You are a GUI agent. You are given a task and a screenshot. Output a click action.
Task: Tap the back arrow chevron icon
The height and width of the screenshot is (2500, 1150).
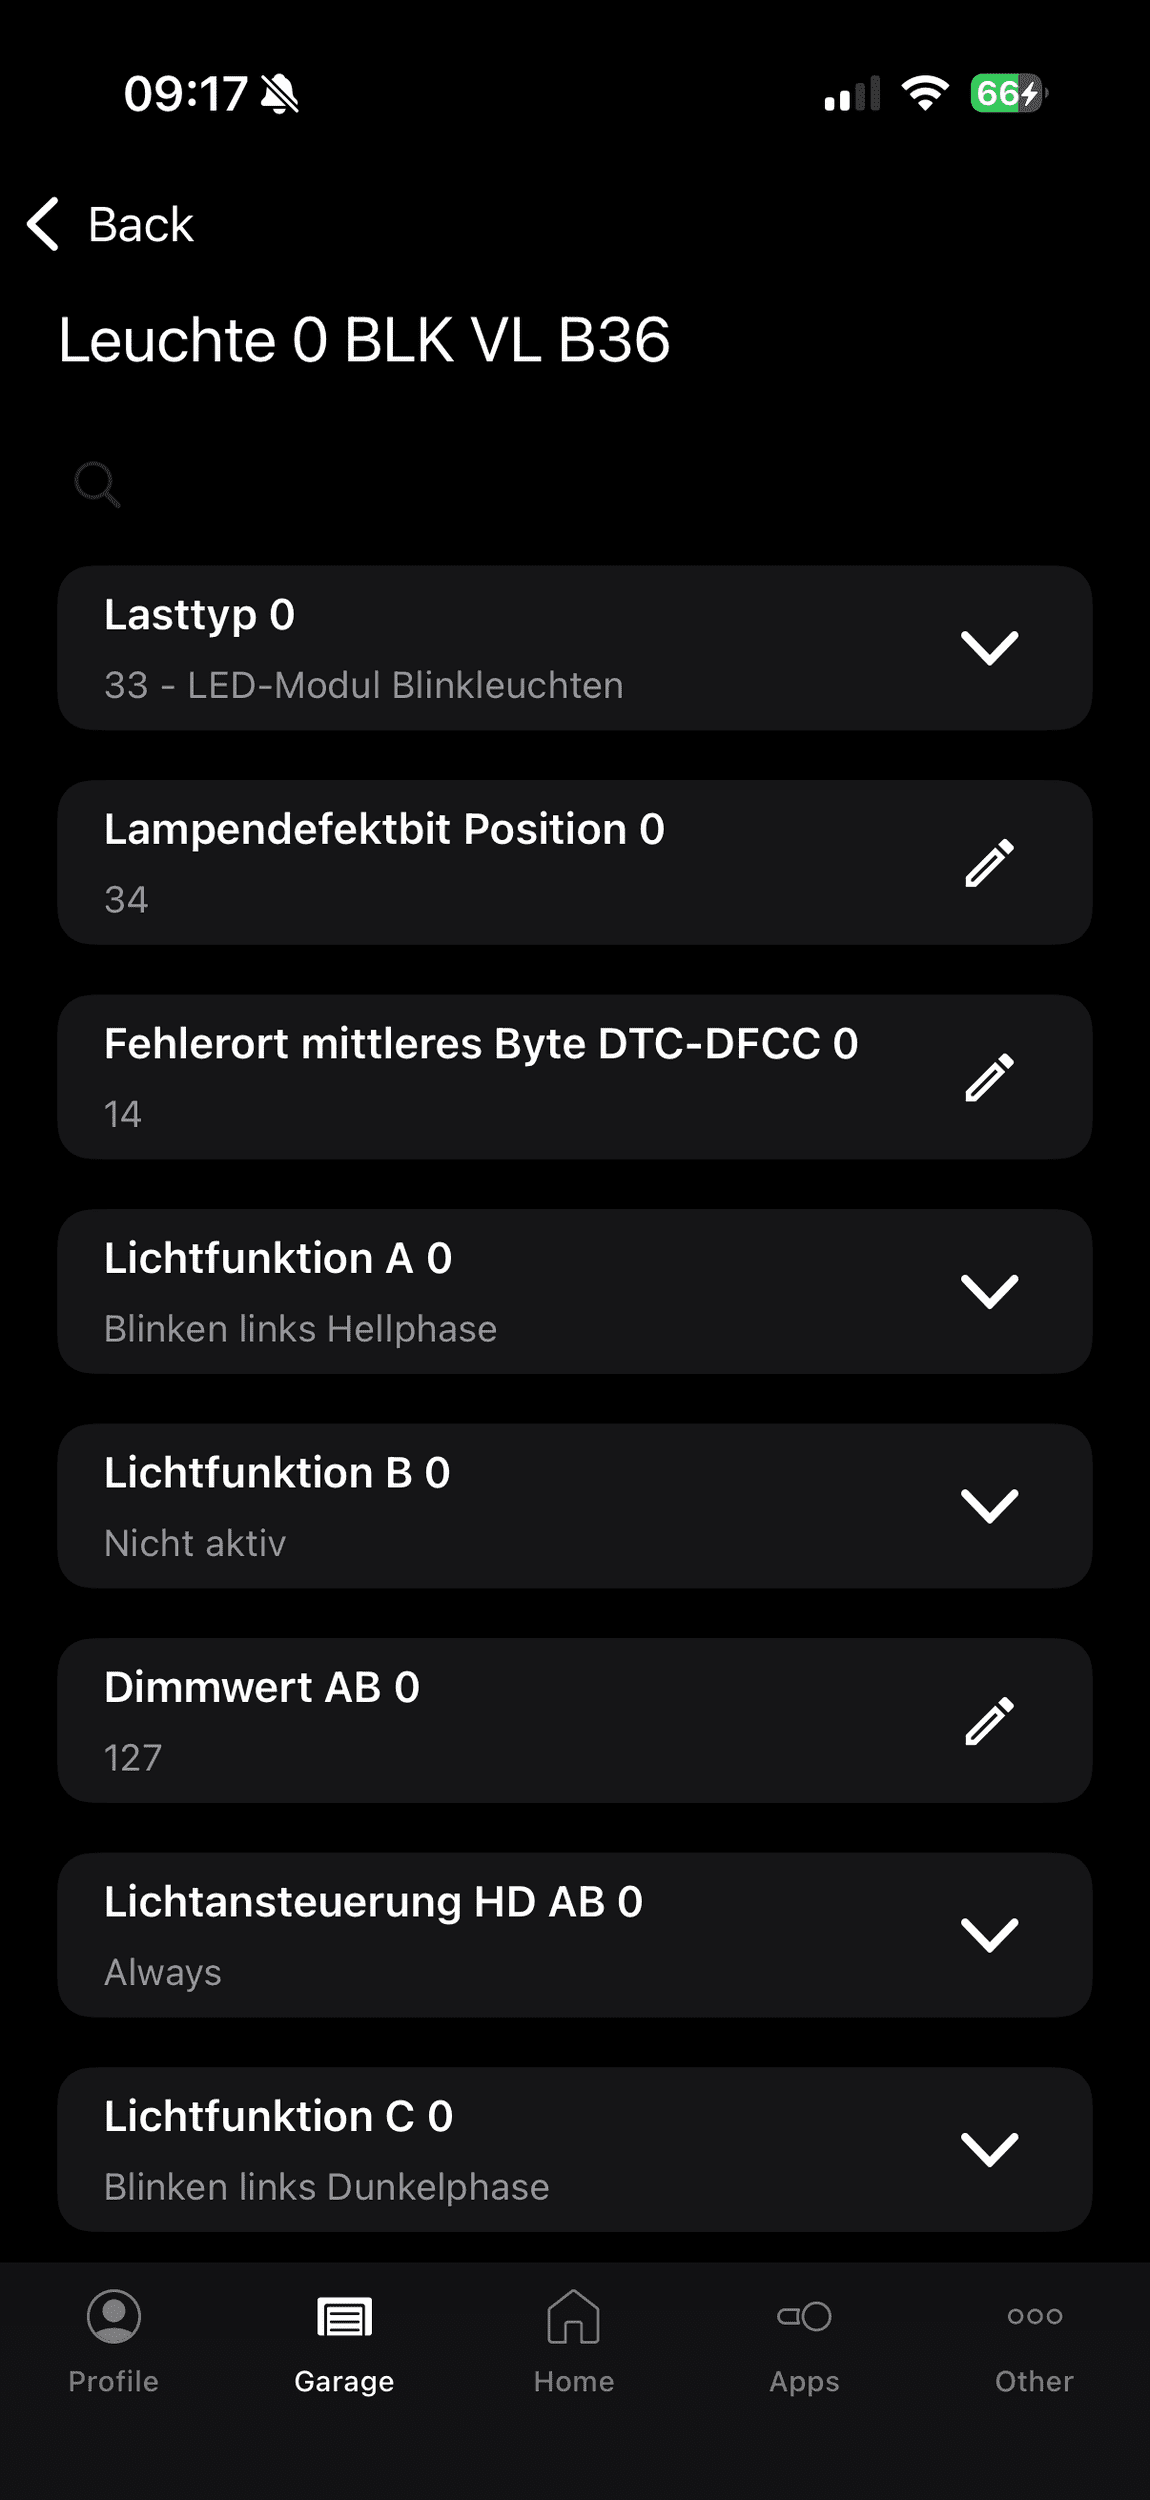(44, 223)
